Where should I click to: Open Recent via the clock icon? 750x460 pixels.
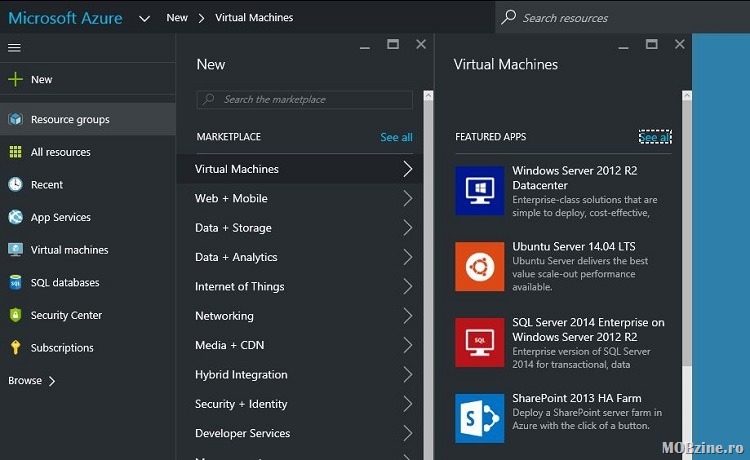point(15,185)
